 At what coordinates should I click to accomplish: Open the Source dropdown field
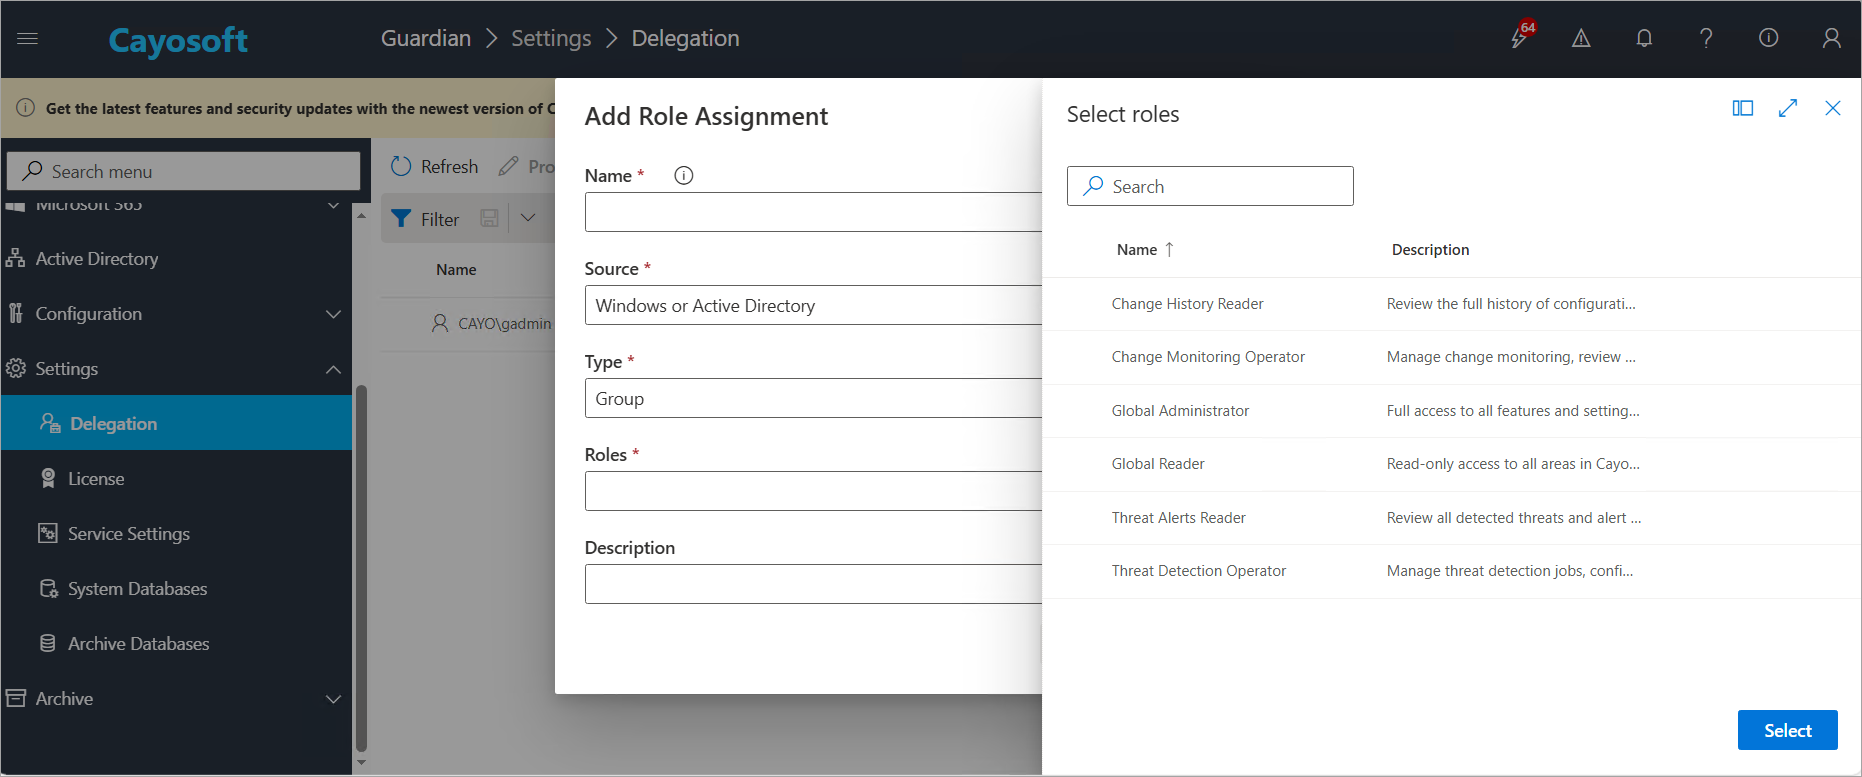point(813,305)
